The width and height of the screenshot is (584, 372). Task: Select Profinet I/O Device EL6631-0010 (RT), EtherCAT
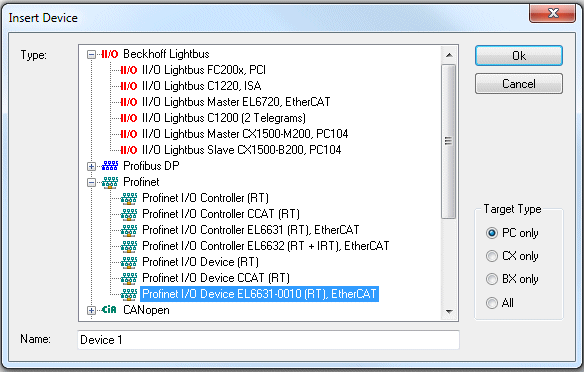[259, 294]
